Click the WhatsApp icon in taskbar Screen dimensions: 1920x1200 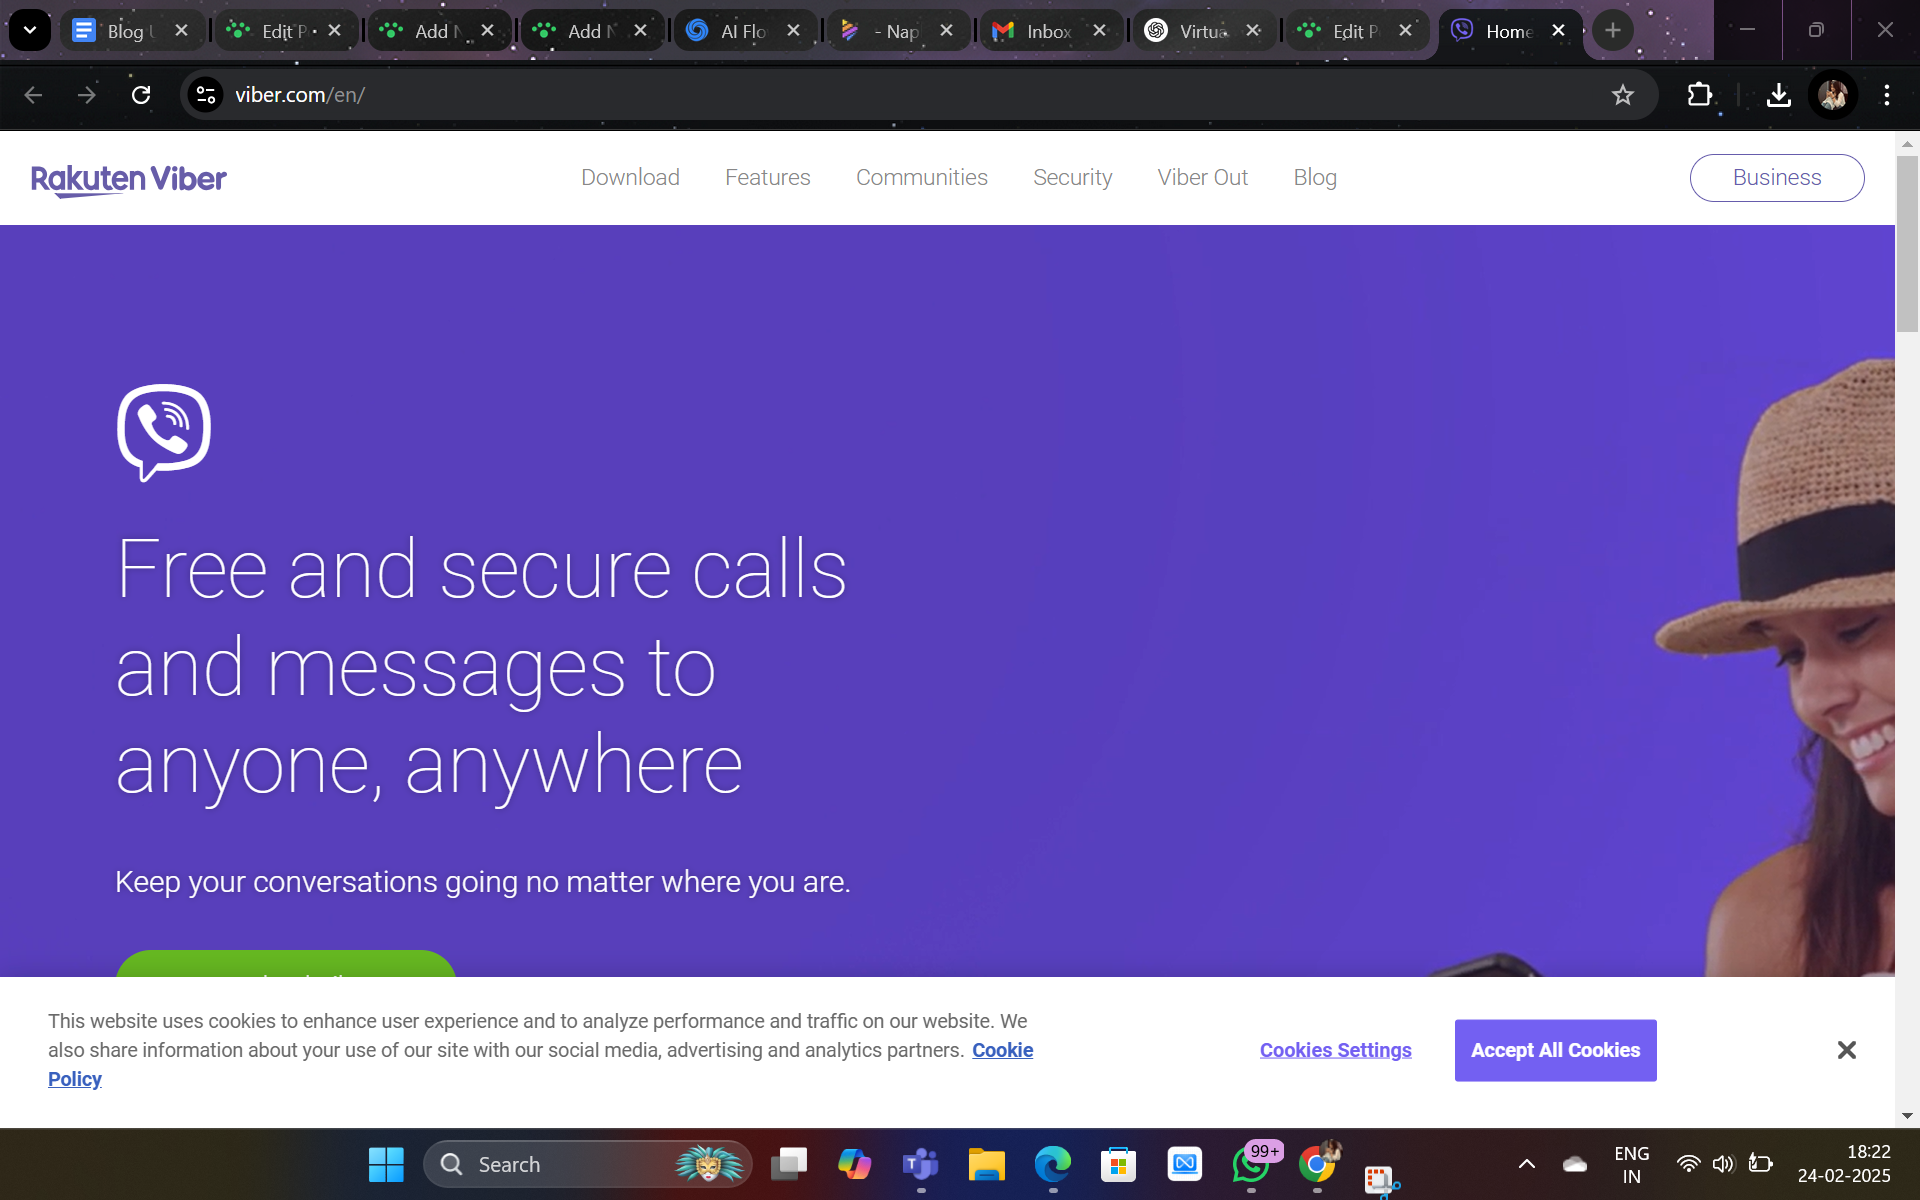[1250, 1164]
